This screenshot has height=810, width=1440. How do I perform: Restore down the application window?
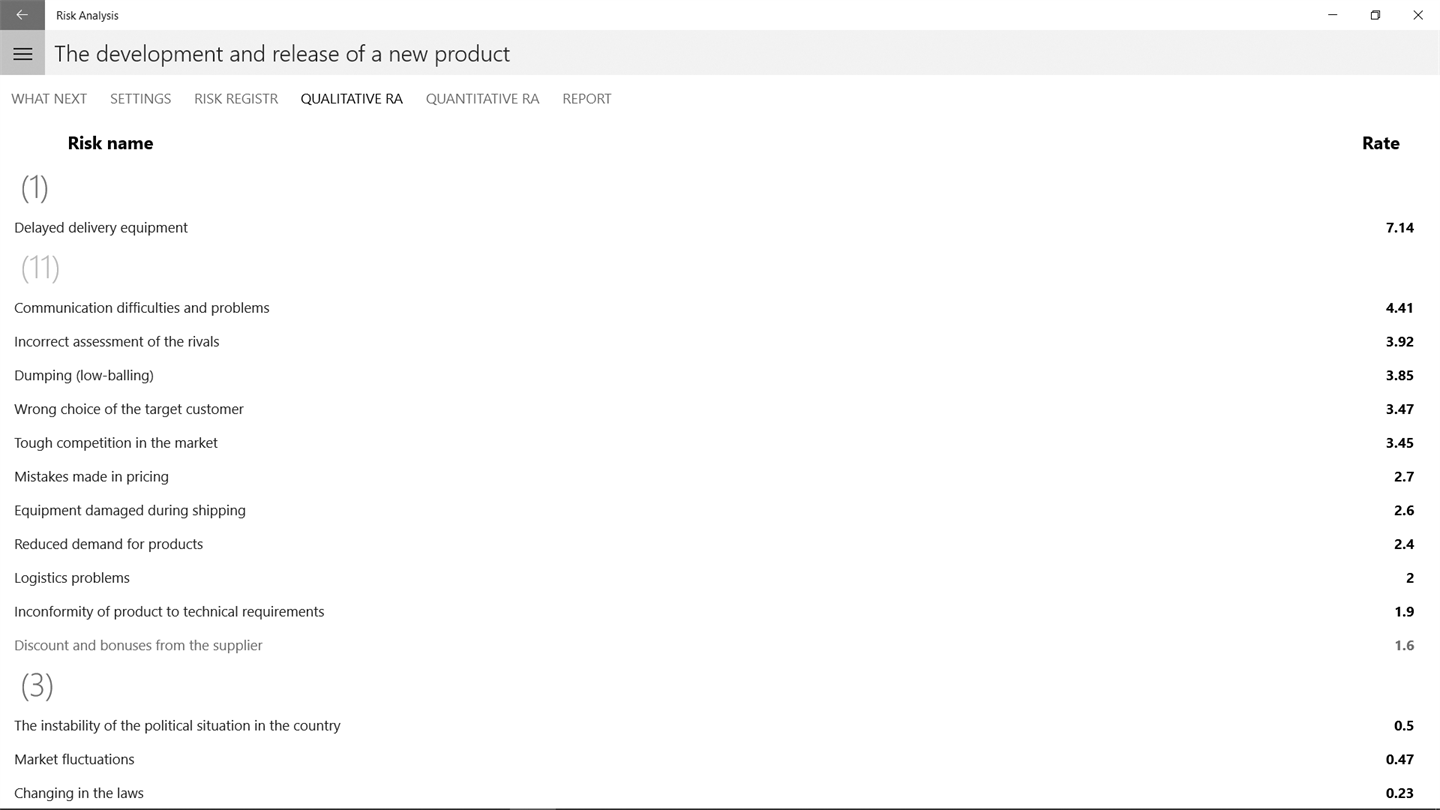point(1375,15)
